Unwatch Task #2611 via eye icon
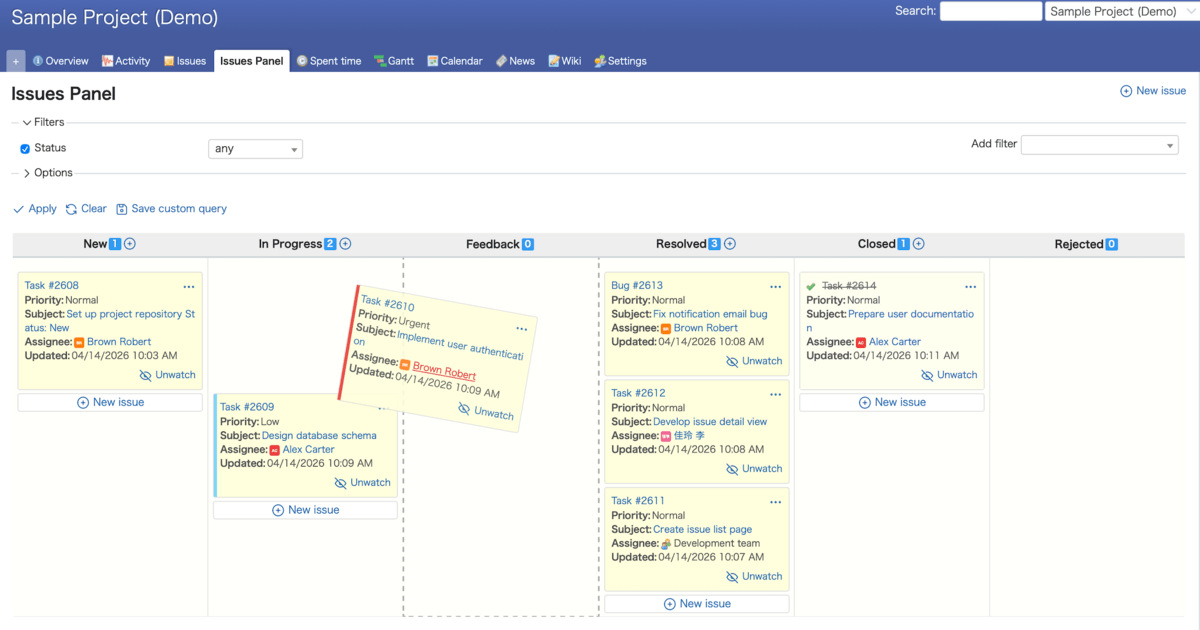The width and height of the screenshot is (1200, 630). 732,577
